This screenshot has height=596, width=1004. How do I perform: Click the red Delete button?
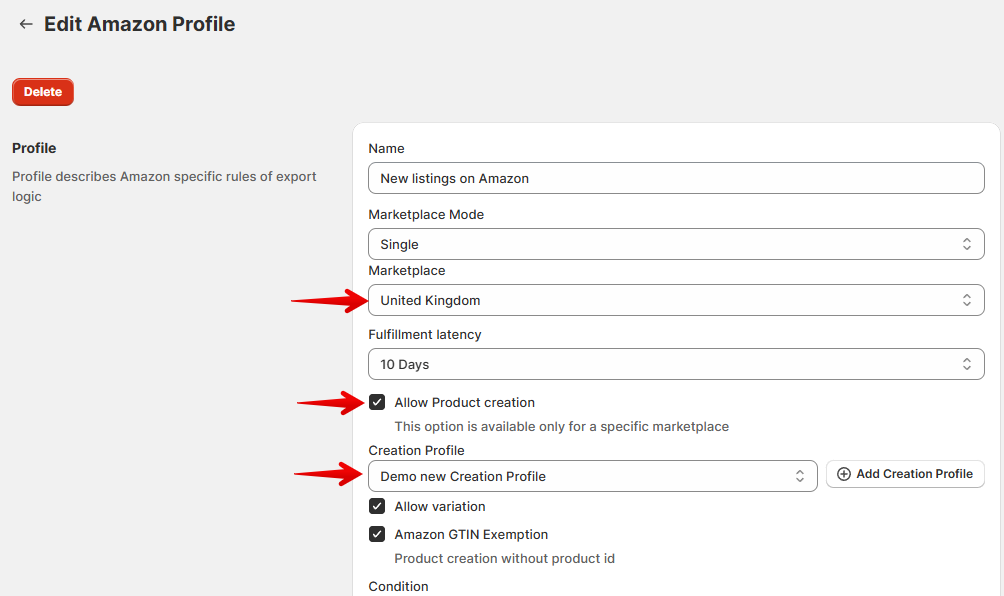pyautogui.click(x=43, y=92)
